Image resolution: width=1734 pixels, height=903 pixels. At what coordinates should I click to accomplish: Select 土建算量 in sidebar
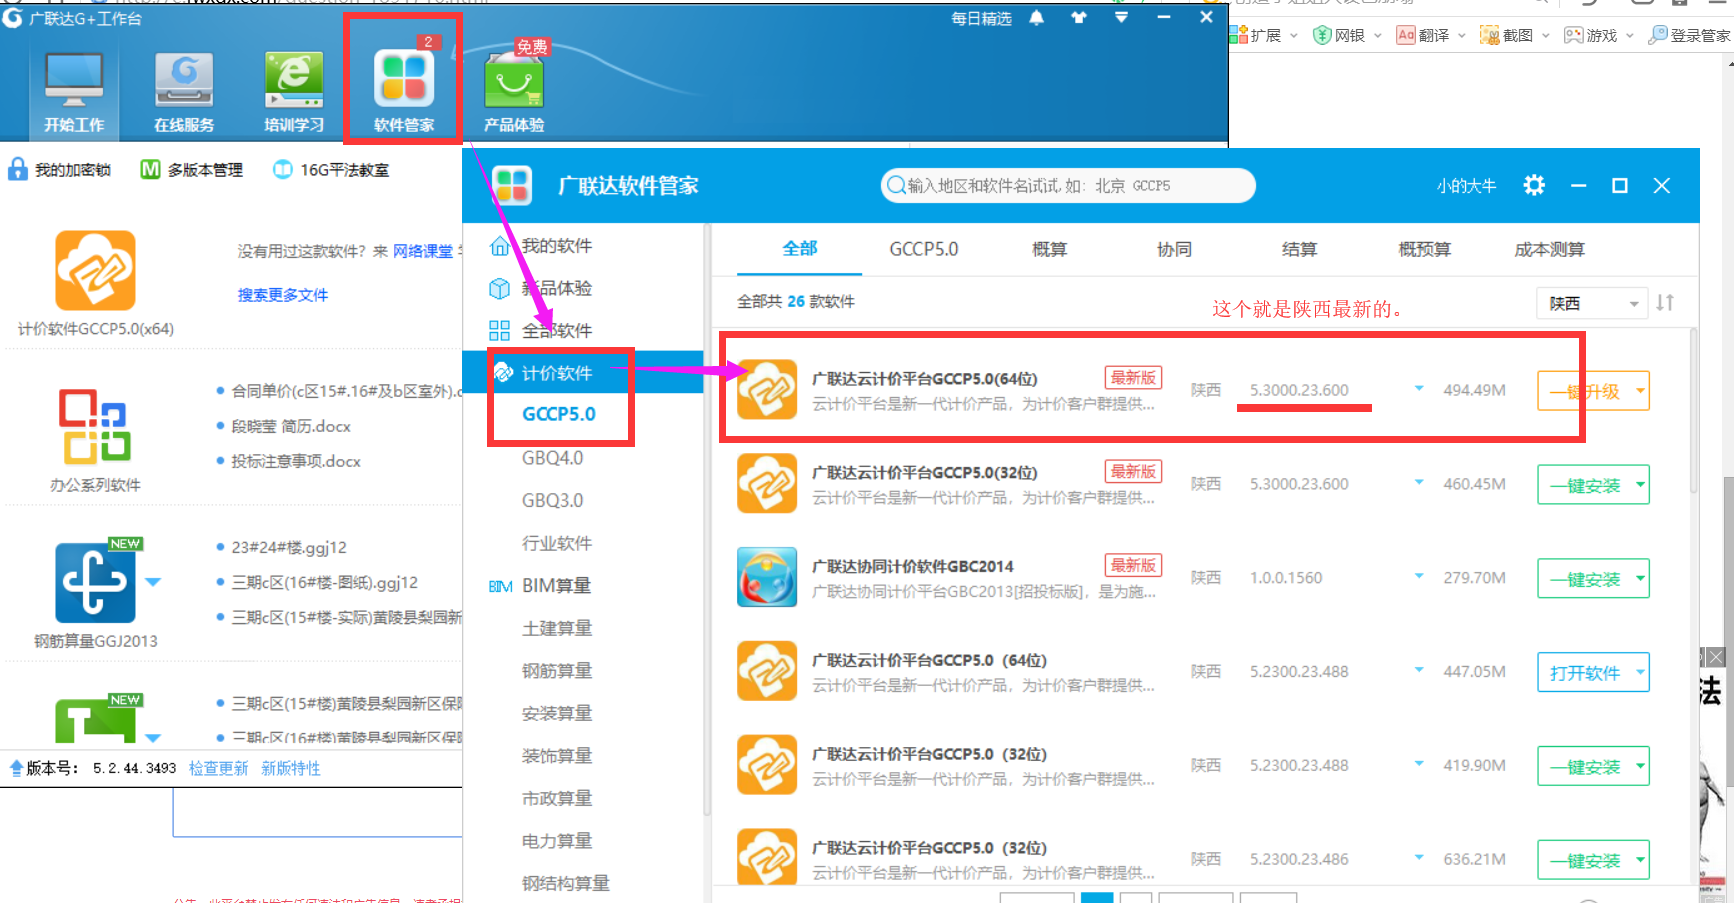[557, 628]
